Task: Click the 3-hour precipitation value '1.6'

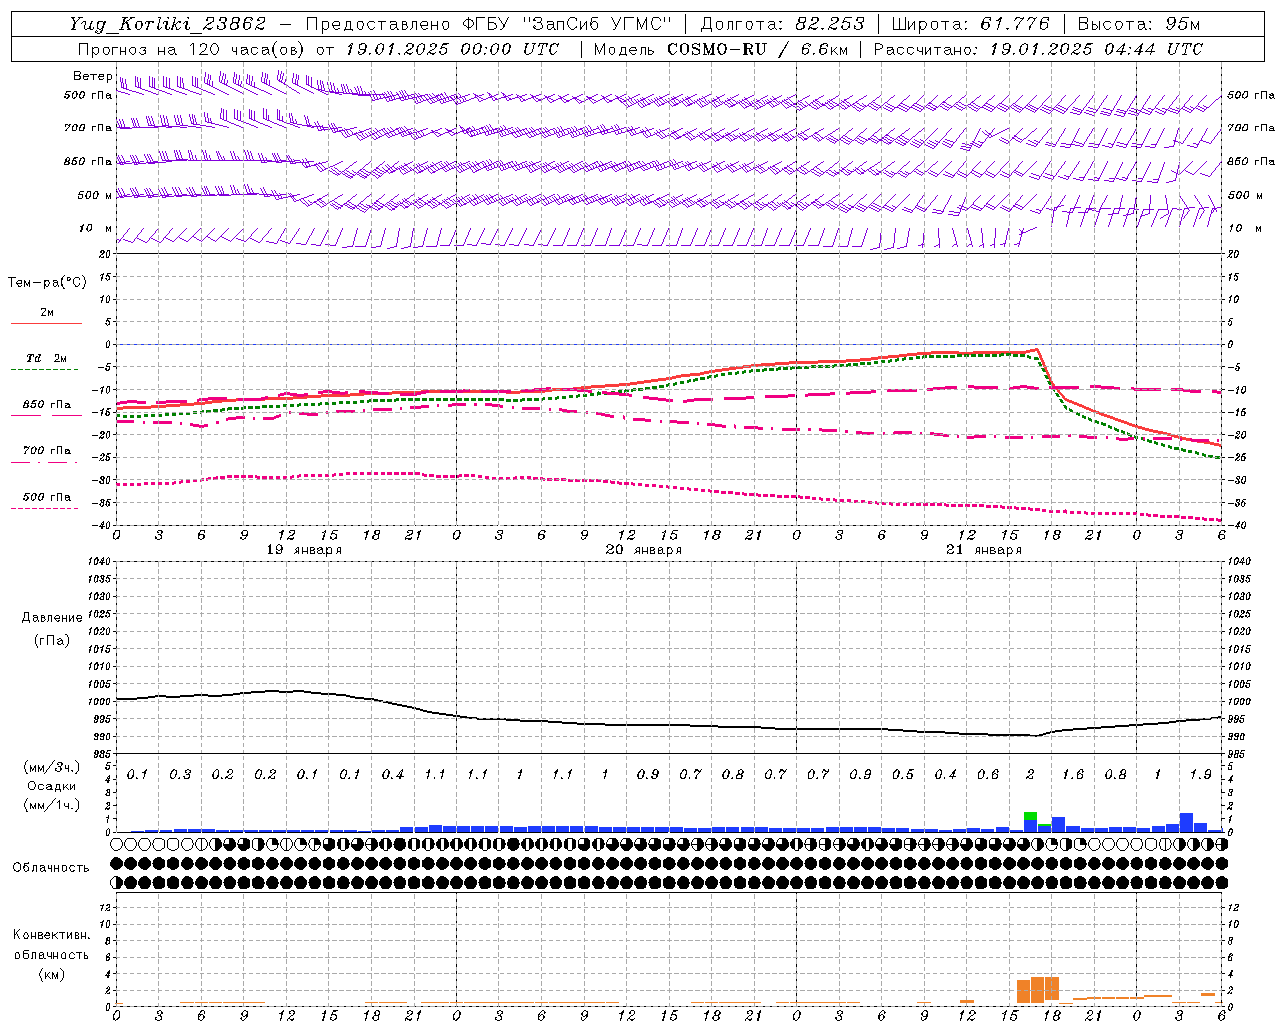Action: tap(1073, 774)
